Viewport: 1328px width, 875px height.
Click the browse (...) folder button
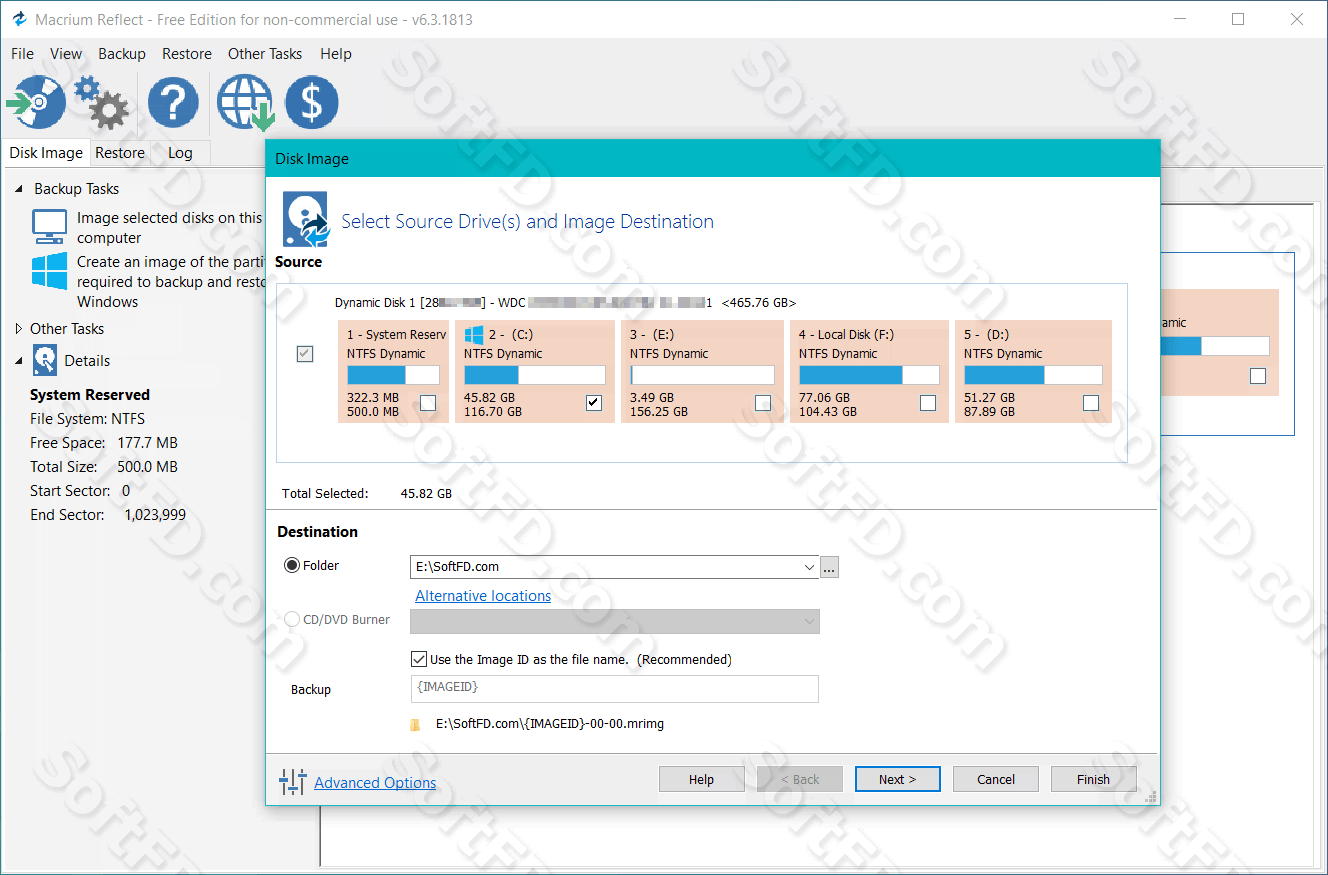830,567
